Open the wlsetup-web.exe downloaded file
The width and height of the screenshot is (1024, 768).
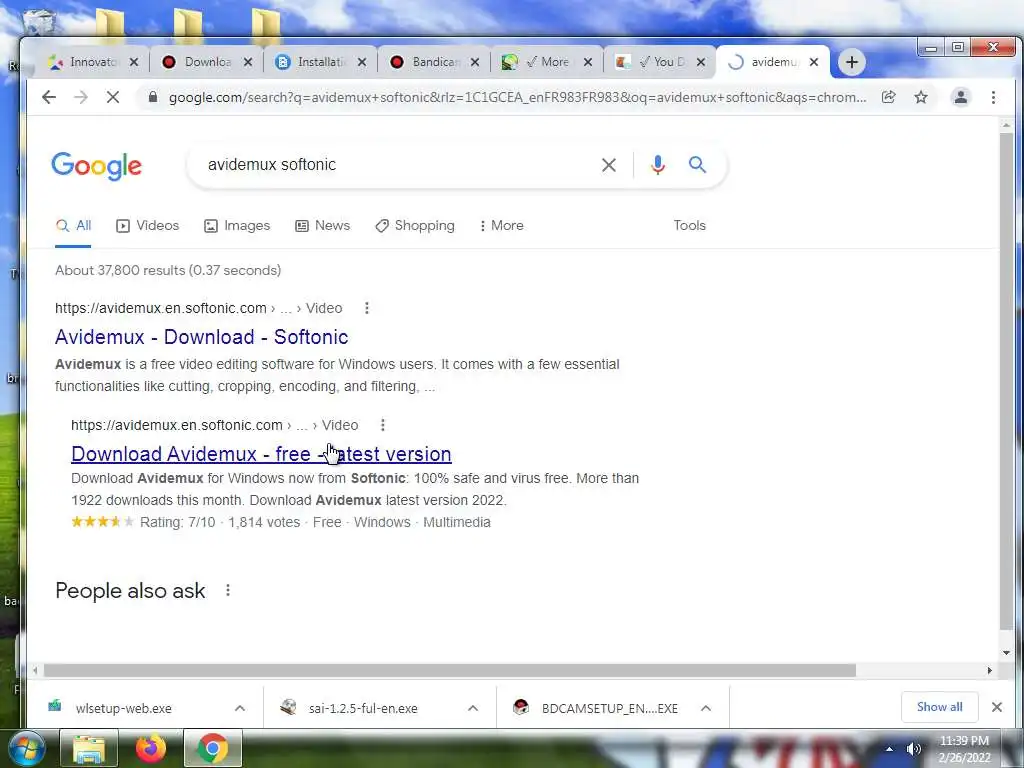[x=124, y=708]
